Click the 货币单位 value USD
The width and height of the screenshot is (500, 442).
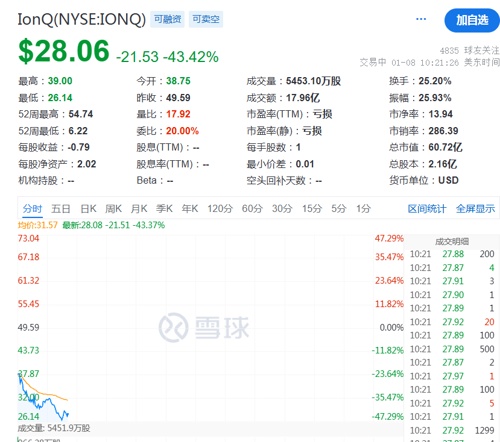click(x=448, y=180)
